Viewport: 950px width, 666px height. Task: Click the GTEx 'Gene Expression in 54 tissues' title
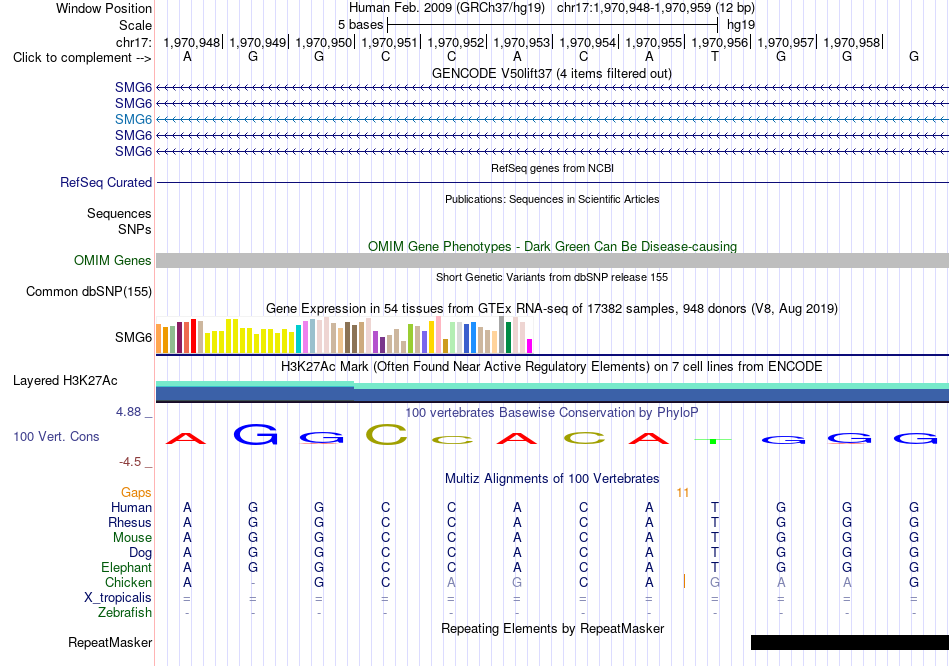(552, 308)
